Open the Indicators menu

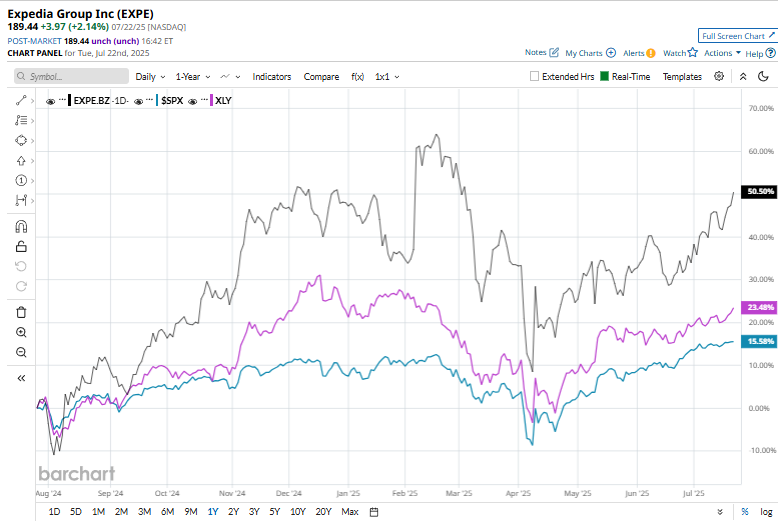[x=271, y=77]
